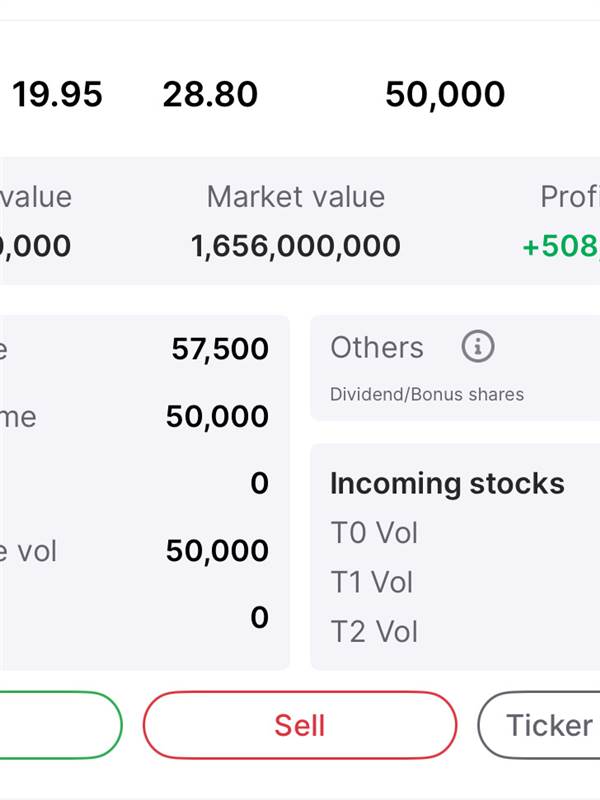Tap the Market value label

(x=296, y=197)
